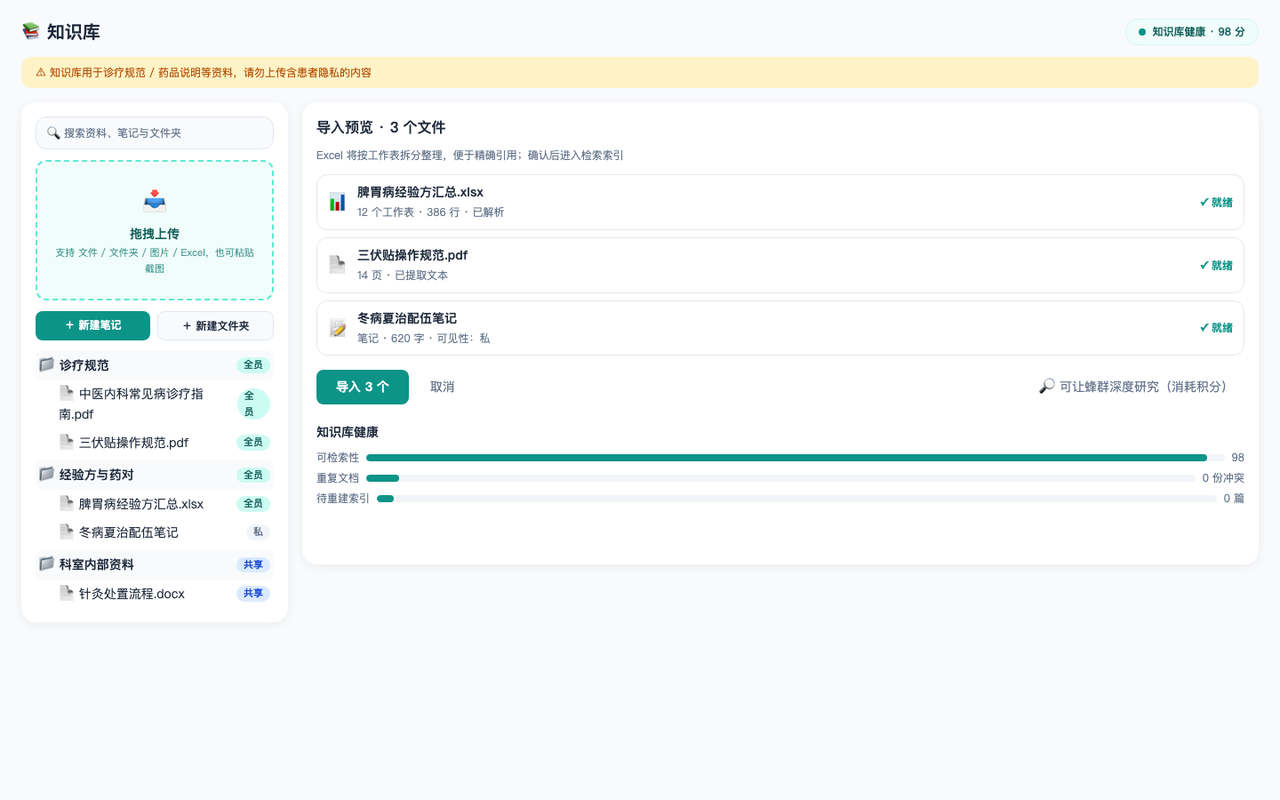Image resolution: width=1280 pixels, height=800 pixels.
Task: Collapse the 经验方与药对 folder
Action: [x=154, y=475]
